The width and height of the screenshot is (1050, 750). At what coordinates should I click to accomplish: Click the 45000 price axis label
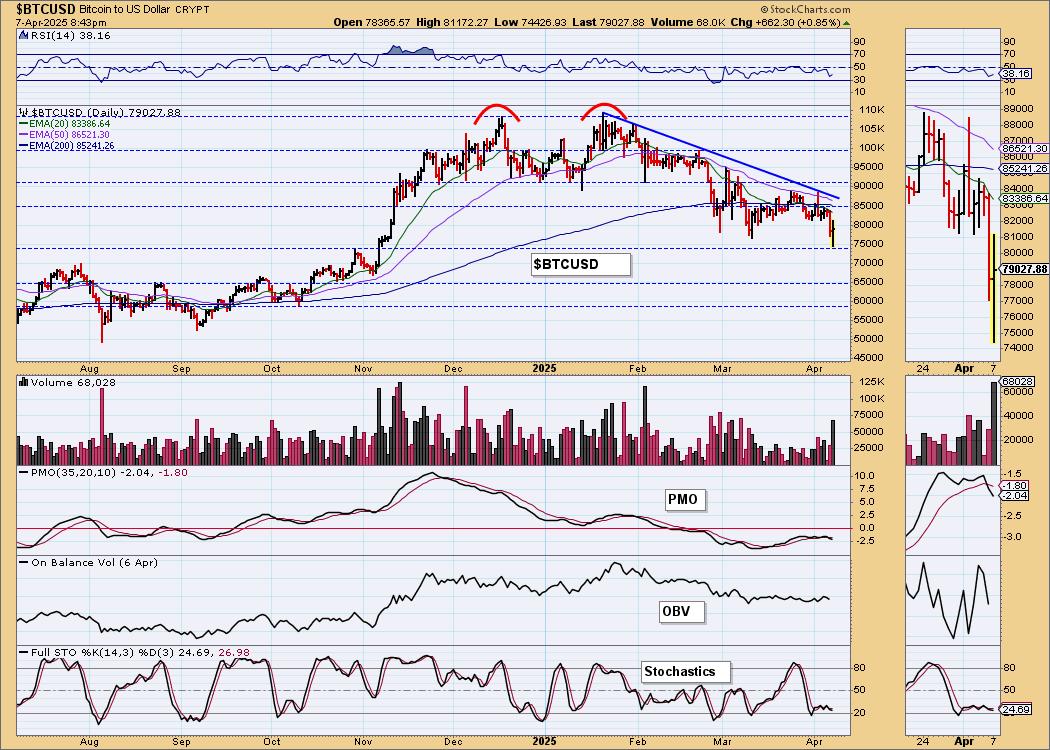tap(870, 358)
